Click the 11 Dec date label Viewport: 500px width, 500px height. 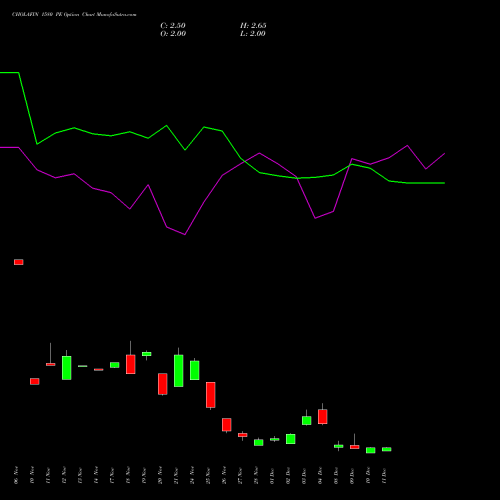(x=384, y=475)
